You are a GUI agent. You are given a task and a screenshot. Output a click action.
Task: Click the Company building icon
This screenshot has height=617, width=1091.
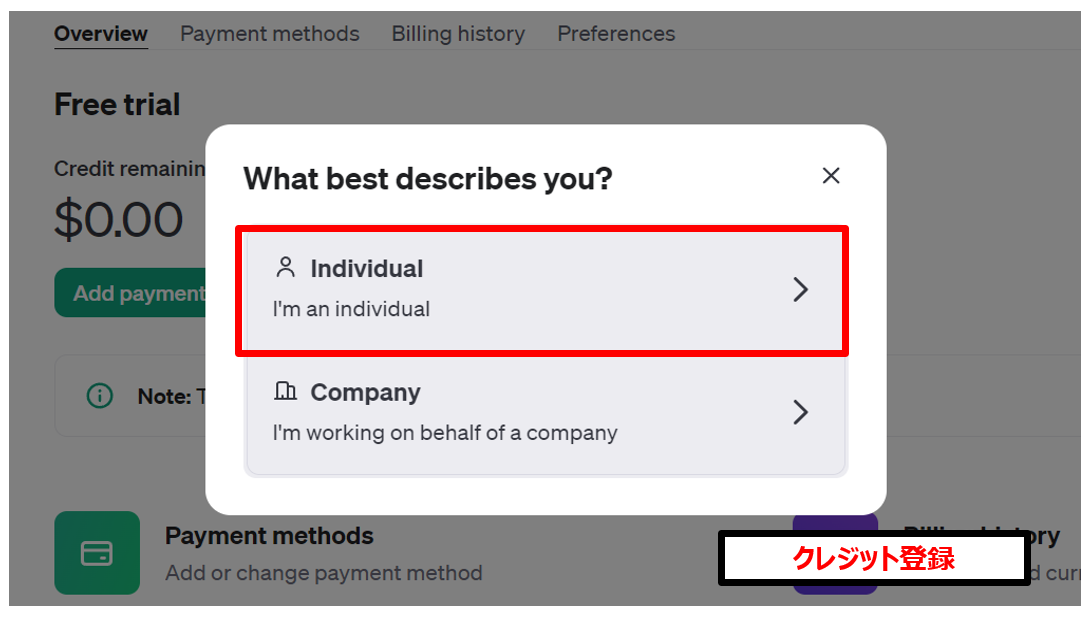(286, 391)
